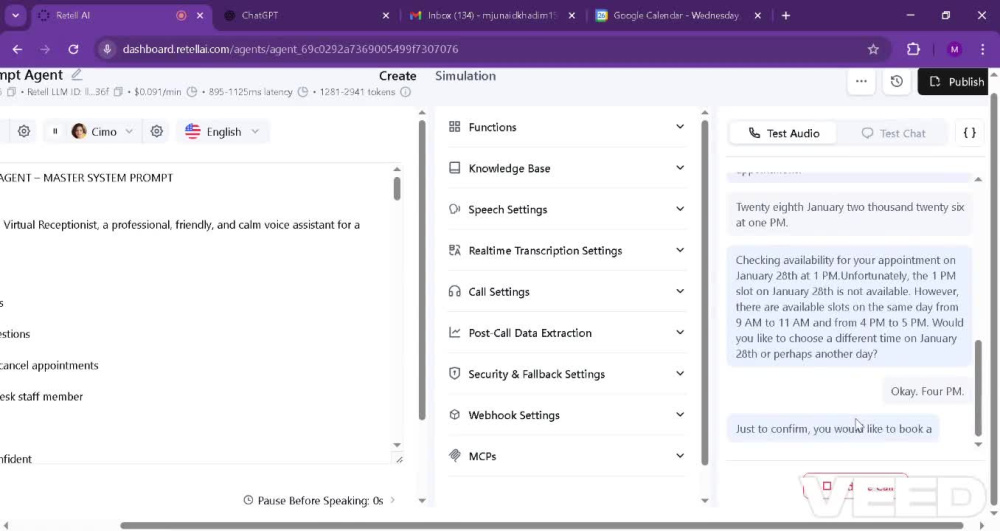Switch to the Gmail Inbox browser tab
Viewport: 1000px width, 531px height.
[x=491, y=15]
